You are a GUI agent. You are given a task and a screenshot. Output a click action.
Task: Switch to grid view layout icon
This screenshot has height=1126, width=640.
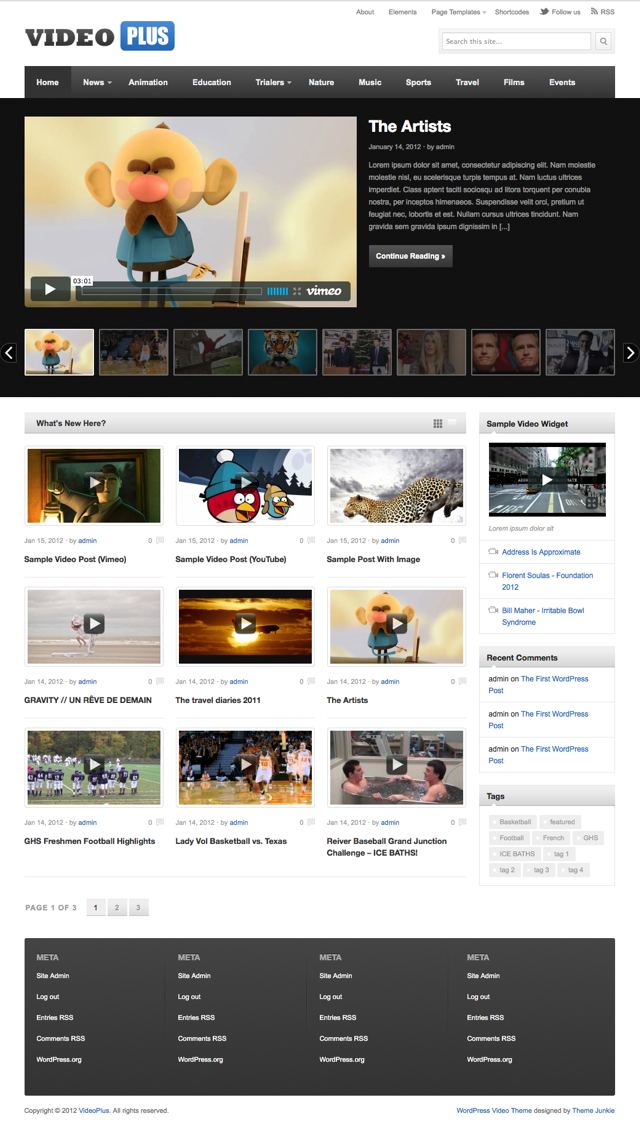(437, 424)
